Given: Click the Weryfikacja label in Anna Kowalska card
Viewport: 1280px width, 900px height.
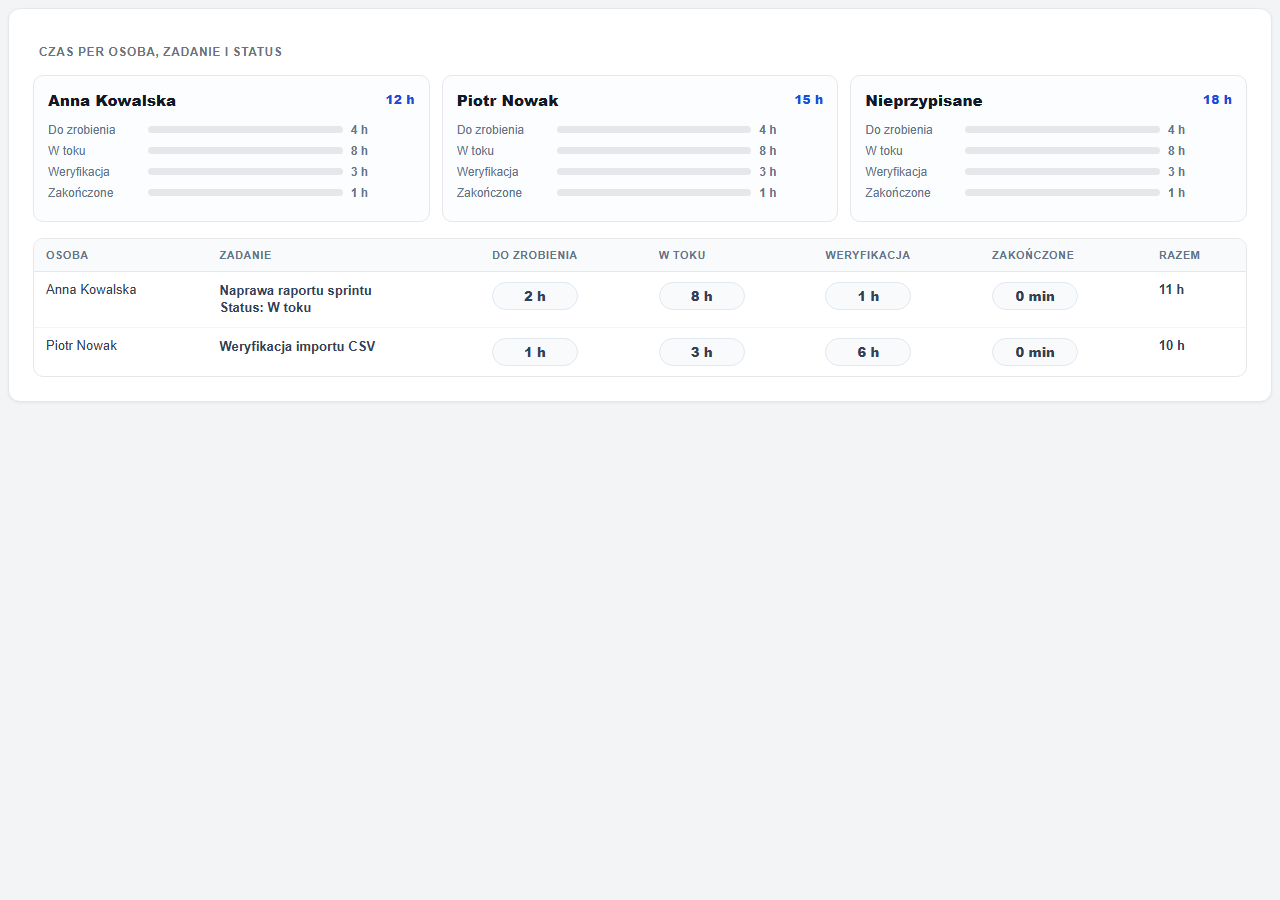Looking at the screenshot, I should (x=79, y=172).
